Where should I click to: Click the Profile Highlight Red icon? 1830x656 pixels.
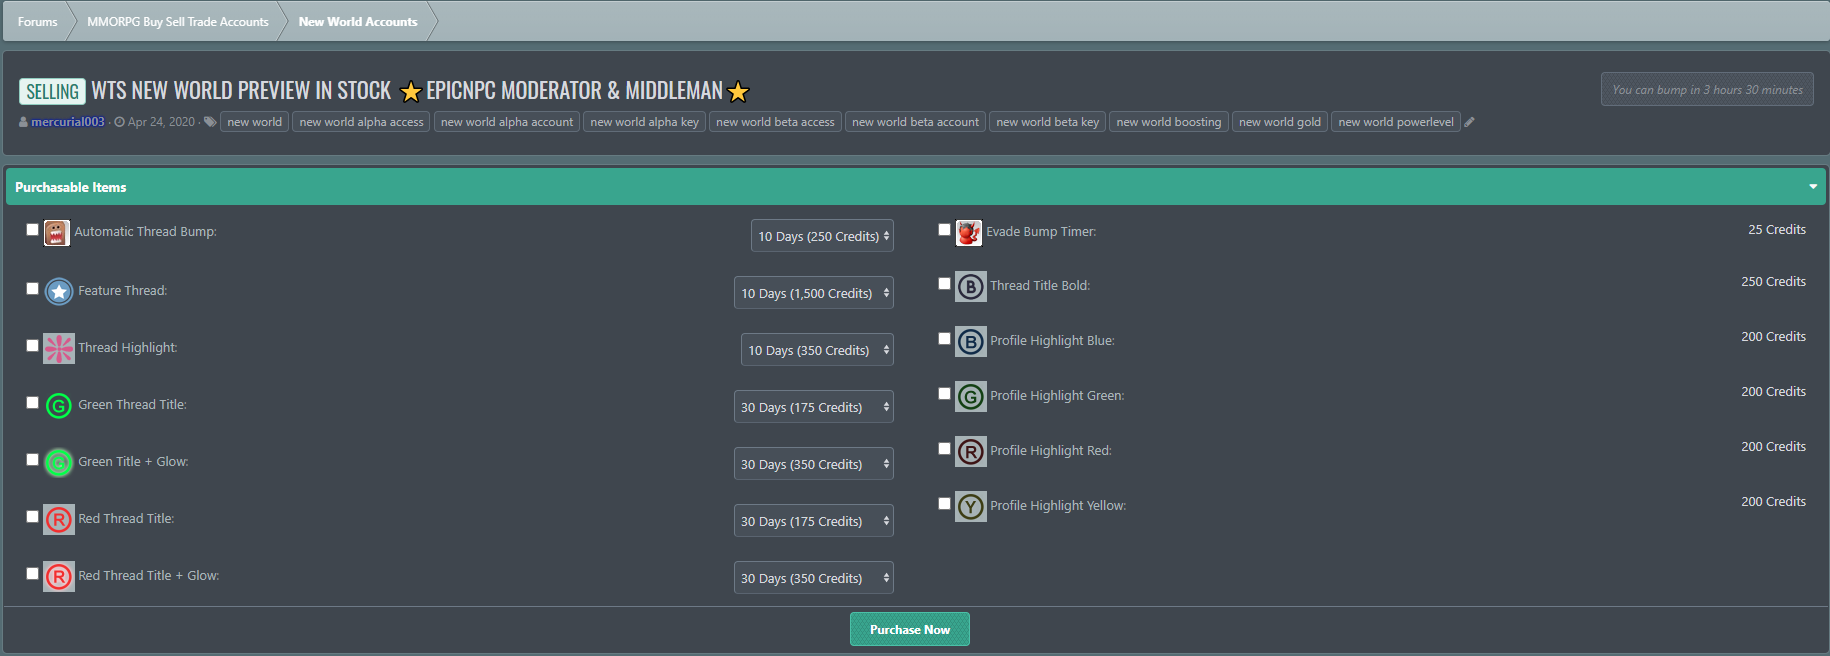[x=971, y=452]
